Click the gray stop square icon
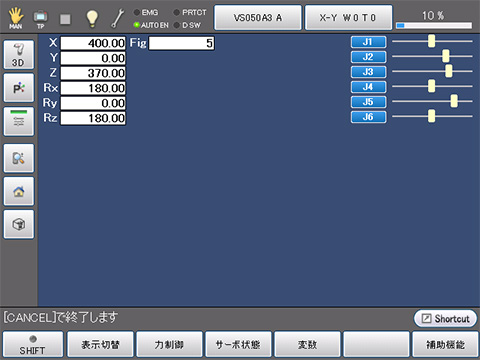480x360 pixels. click(65, 19)
